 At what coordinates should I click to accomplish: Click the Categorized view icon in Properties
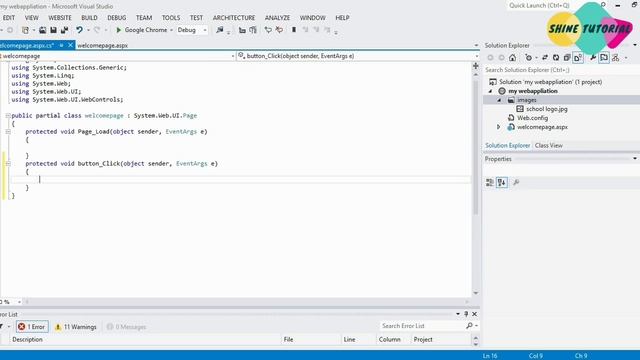pyautogui.click(x=490, y=182)
